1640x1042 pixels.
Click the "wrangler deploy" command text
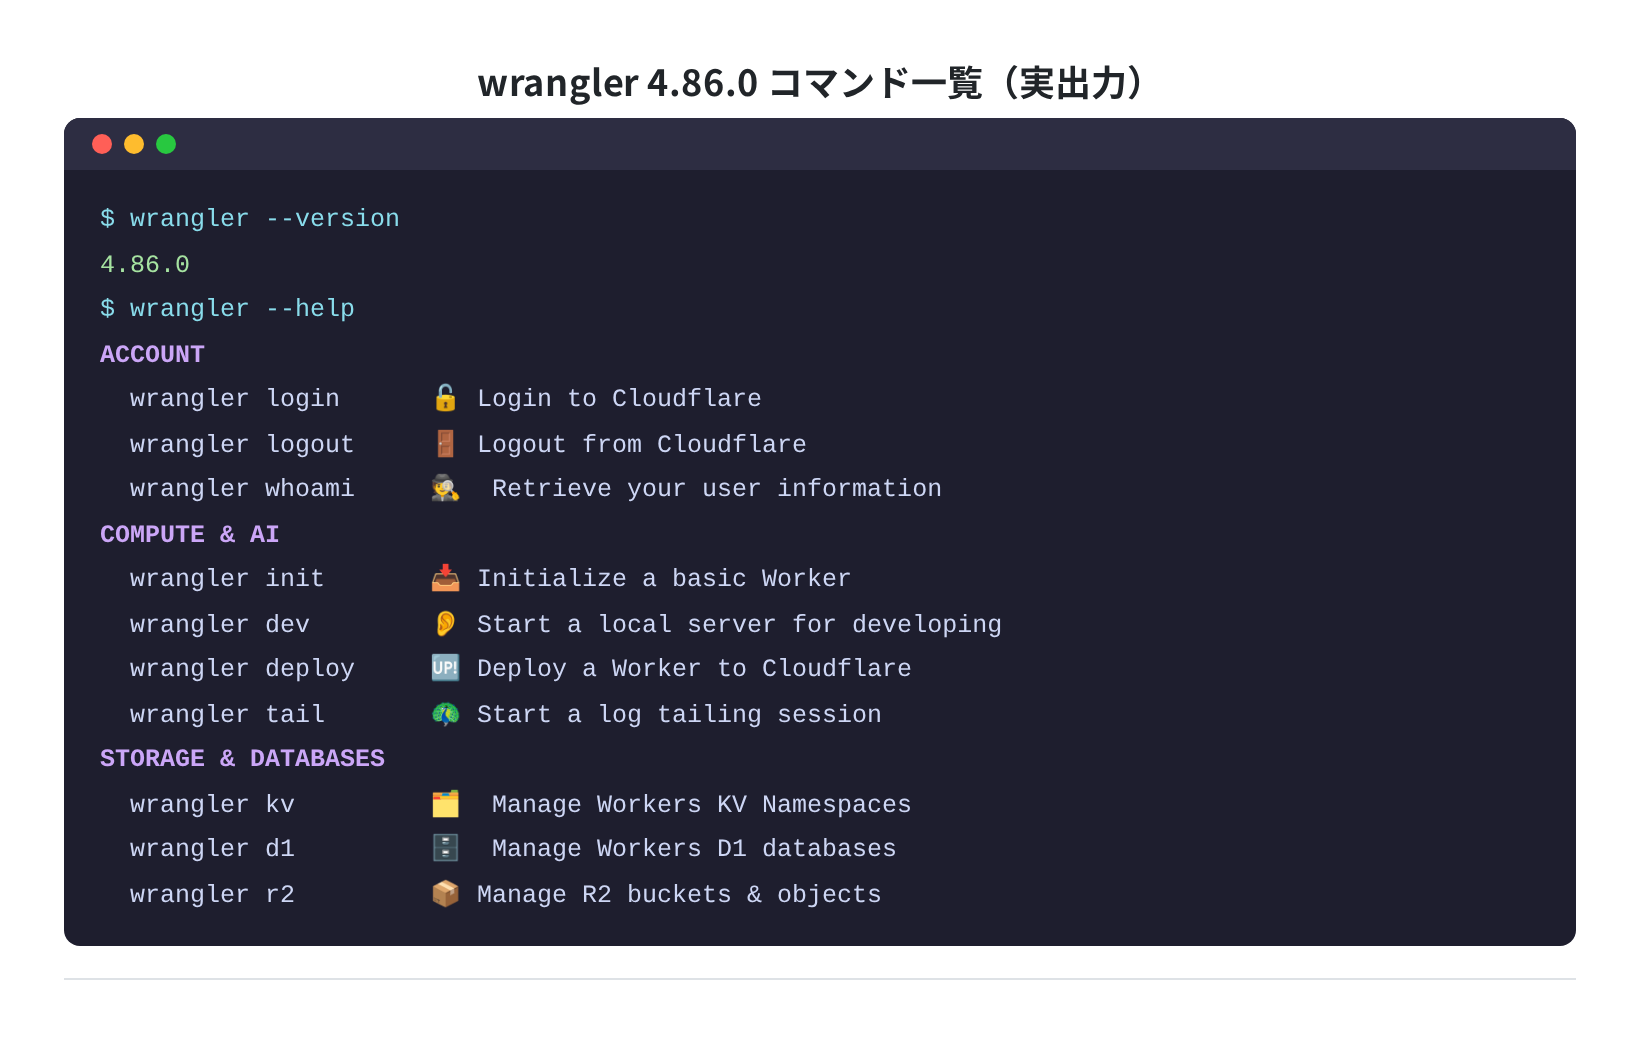point(242,668)
